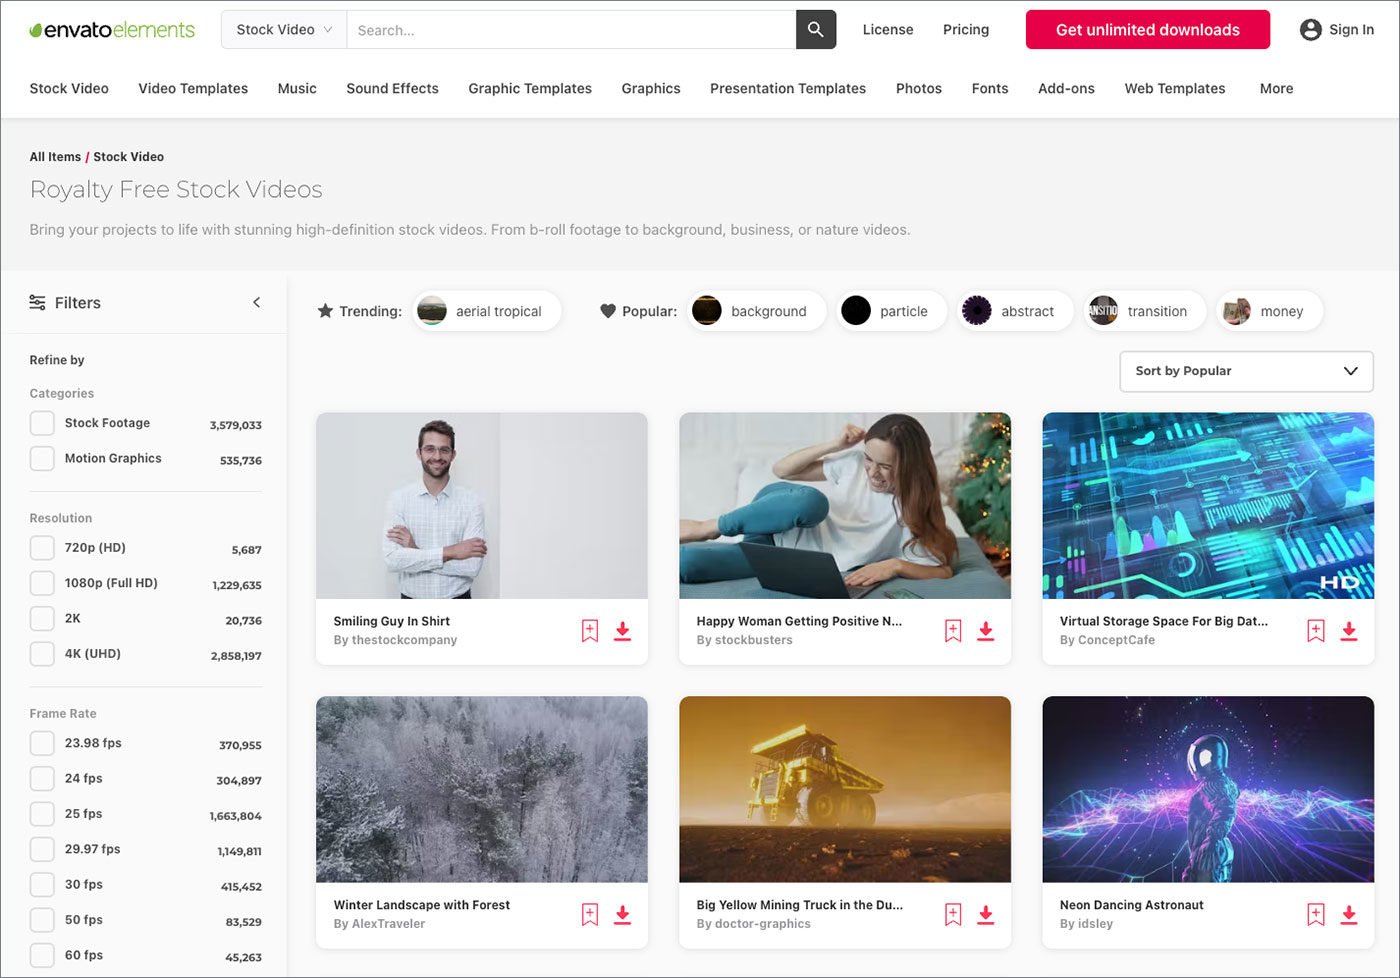Download the Winter Landscape with Forest video
This screenshot has width=1400, height=978.
coord(622,914)
